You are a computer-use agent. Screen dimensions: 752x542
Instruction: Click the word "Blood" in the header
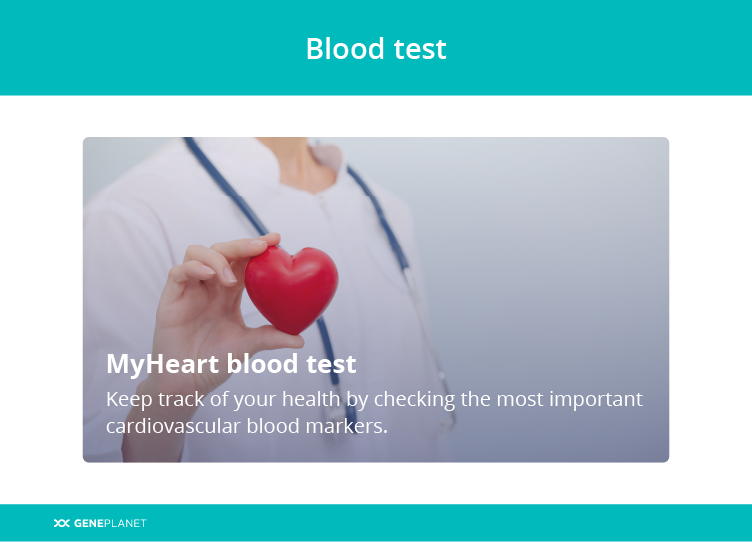click(x=345, y=48)
